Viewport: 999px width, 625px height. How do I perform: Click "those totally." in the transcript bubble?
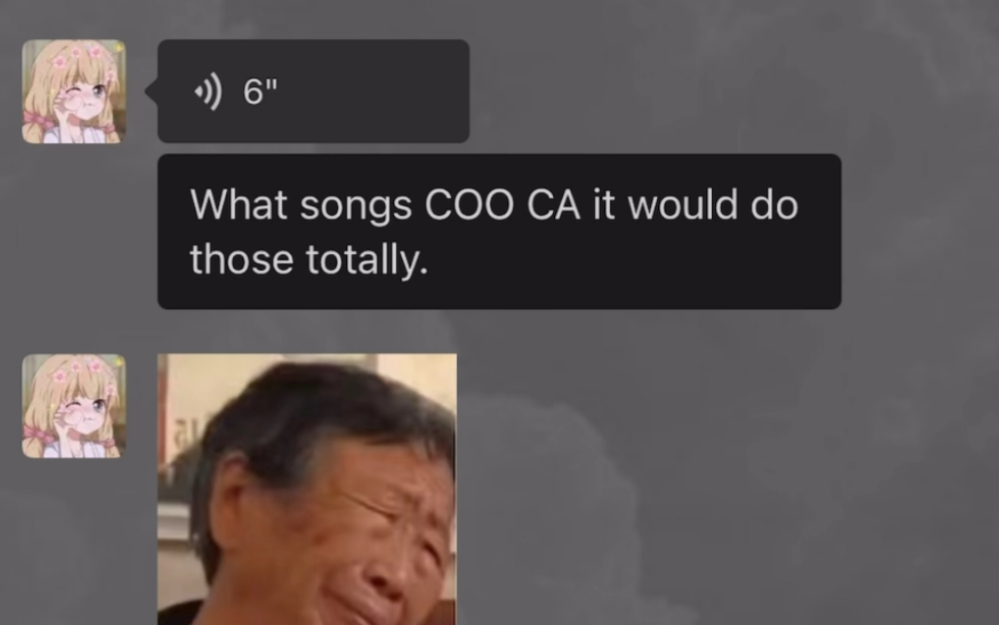(308, 260)
